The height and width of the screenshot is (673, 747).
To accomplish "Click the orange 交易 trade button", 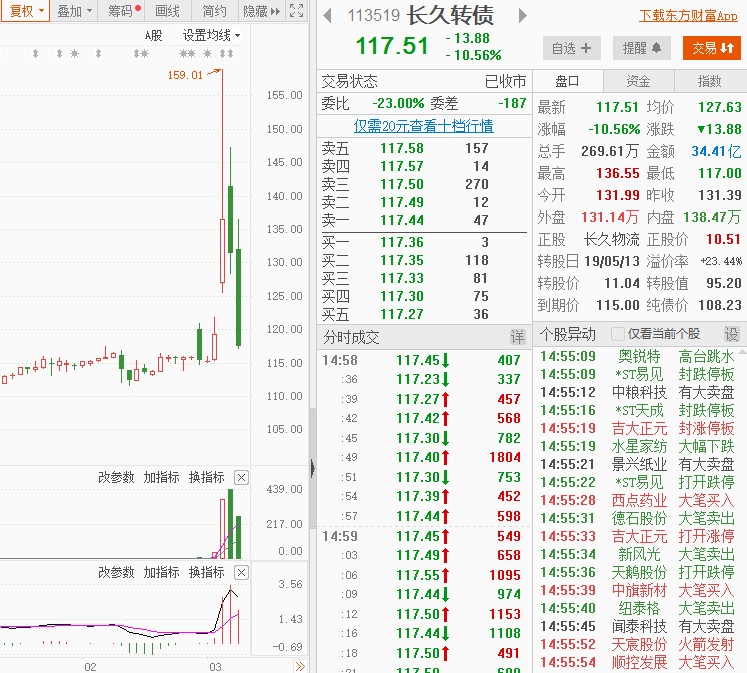I will [712, 48].
